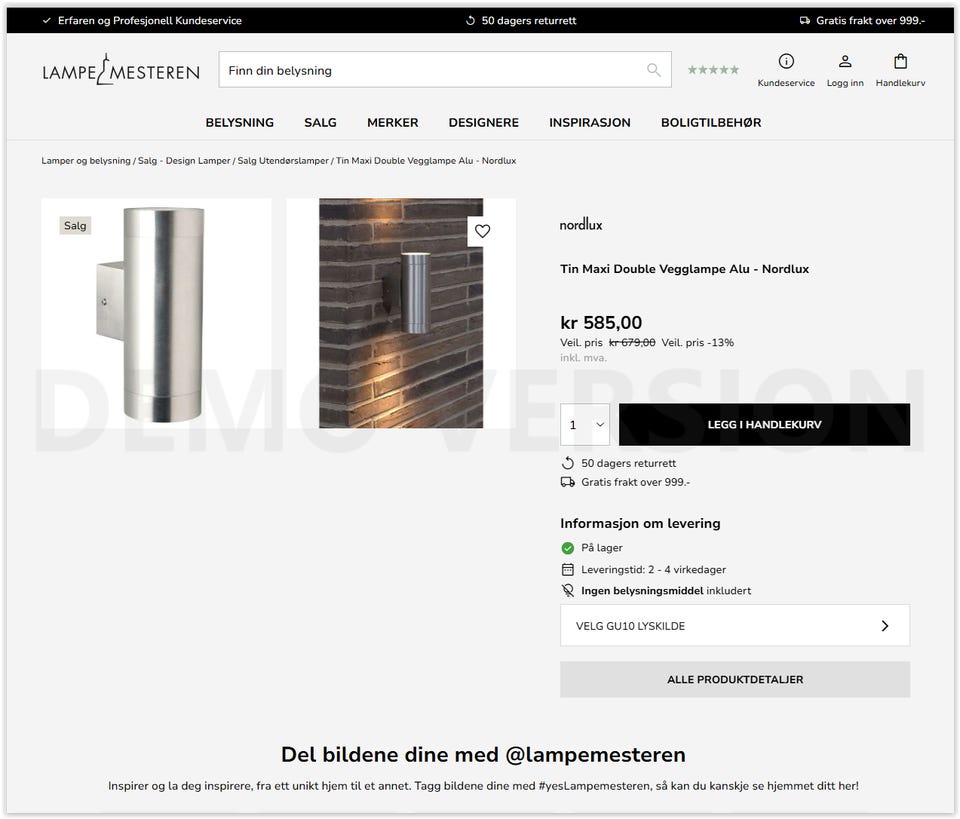Click the Ingen belysningsmiddel bulb icon
960x819 pixels.
[x=568, y=590]
